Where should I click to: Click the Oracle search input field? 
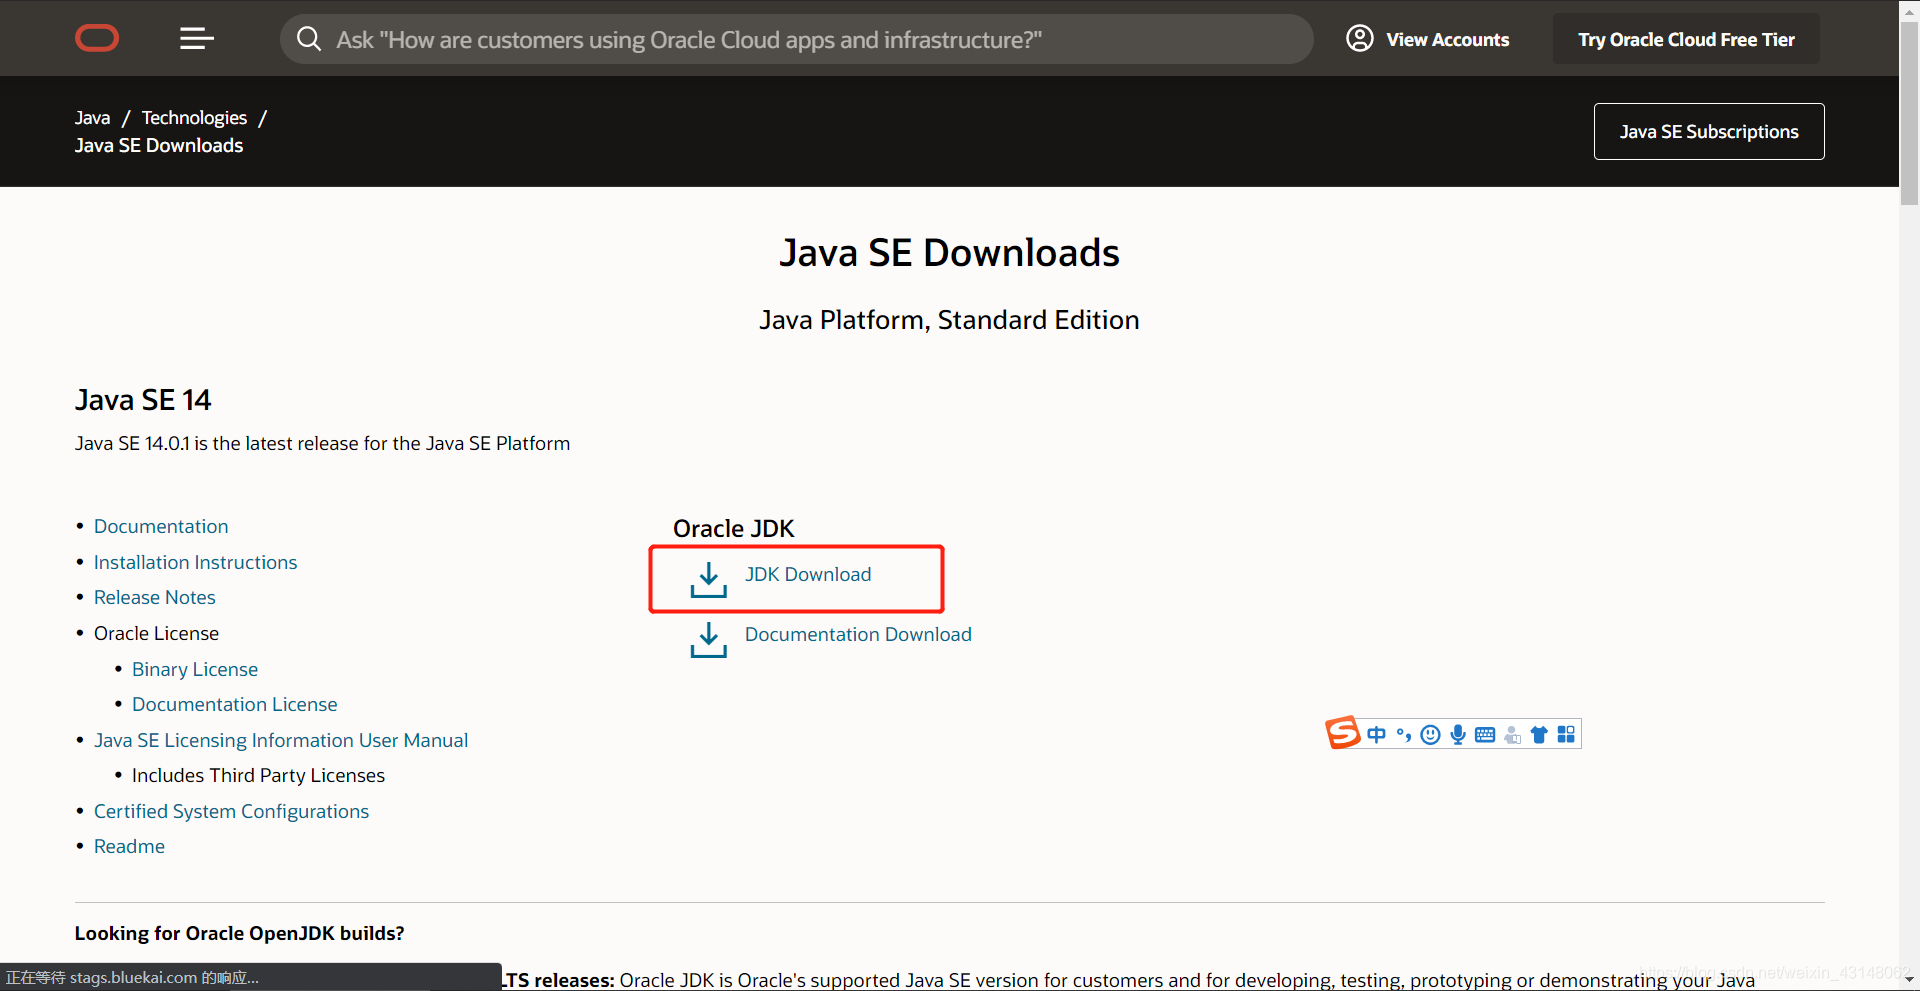tap(796, 39)
